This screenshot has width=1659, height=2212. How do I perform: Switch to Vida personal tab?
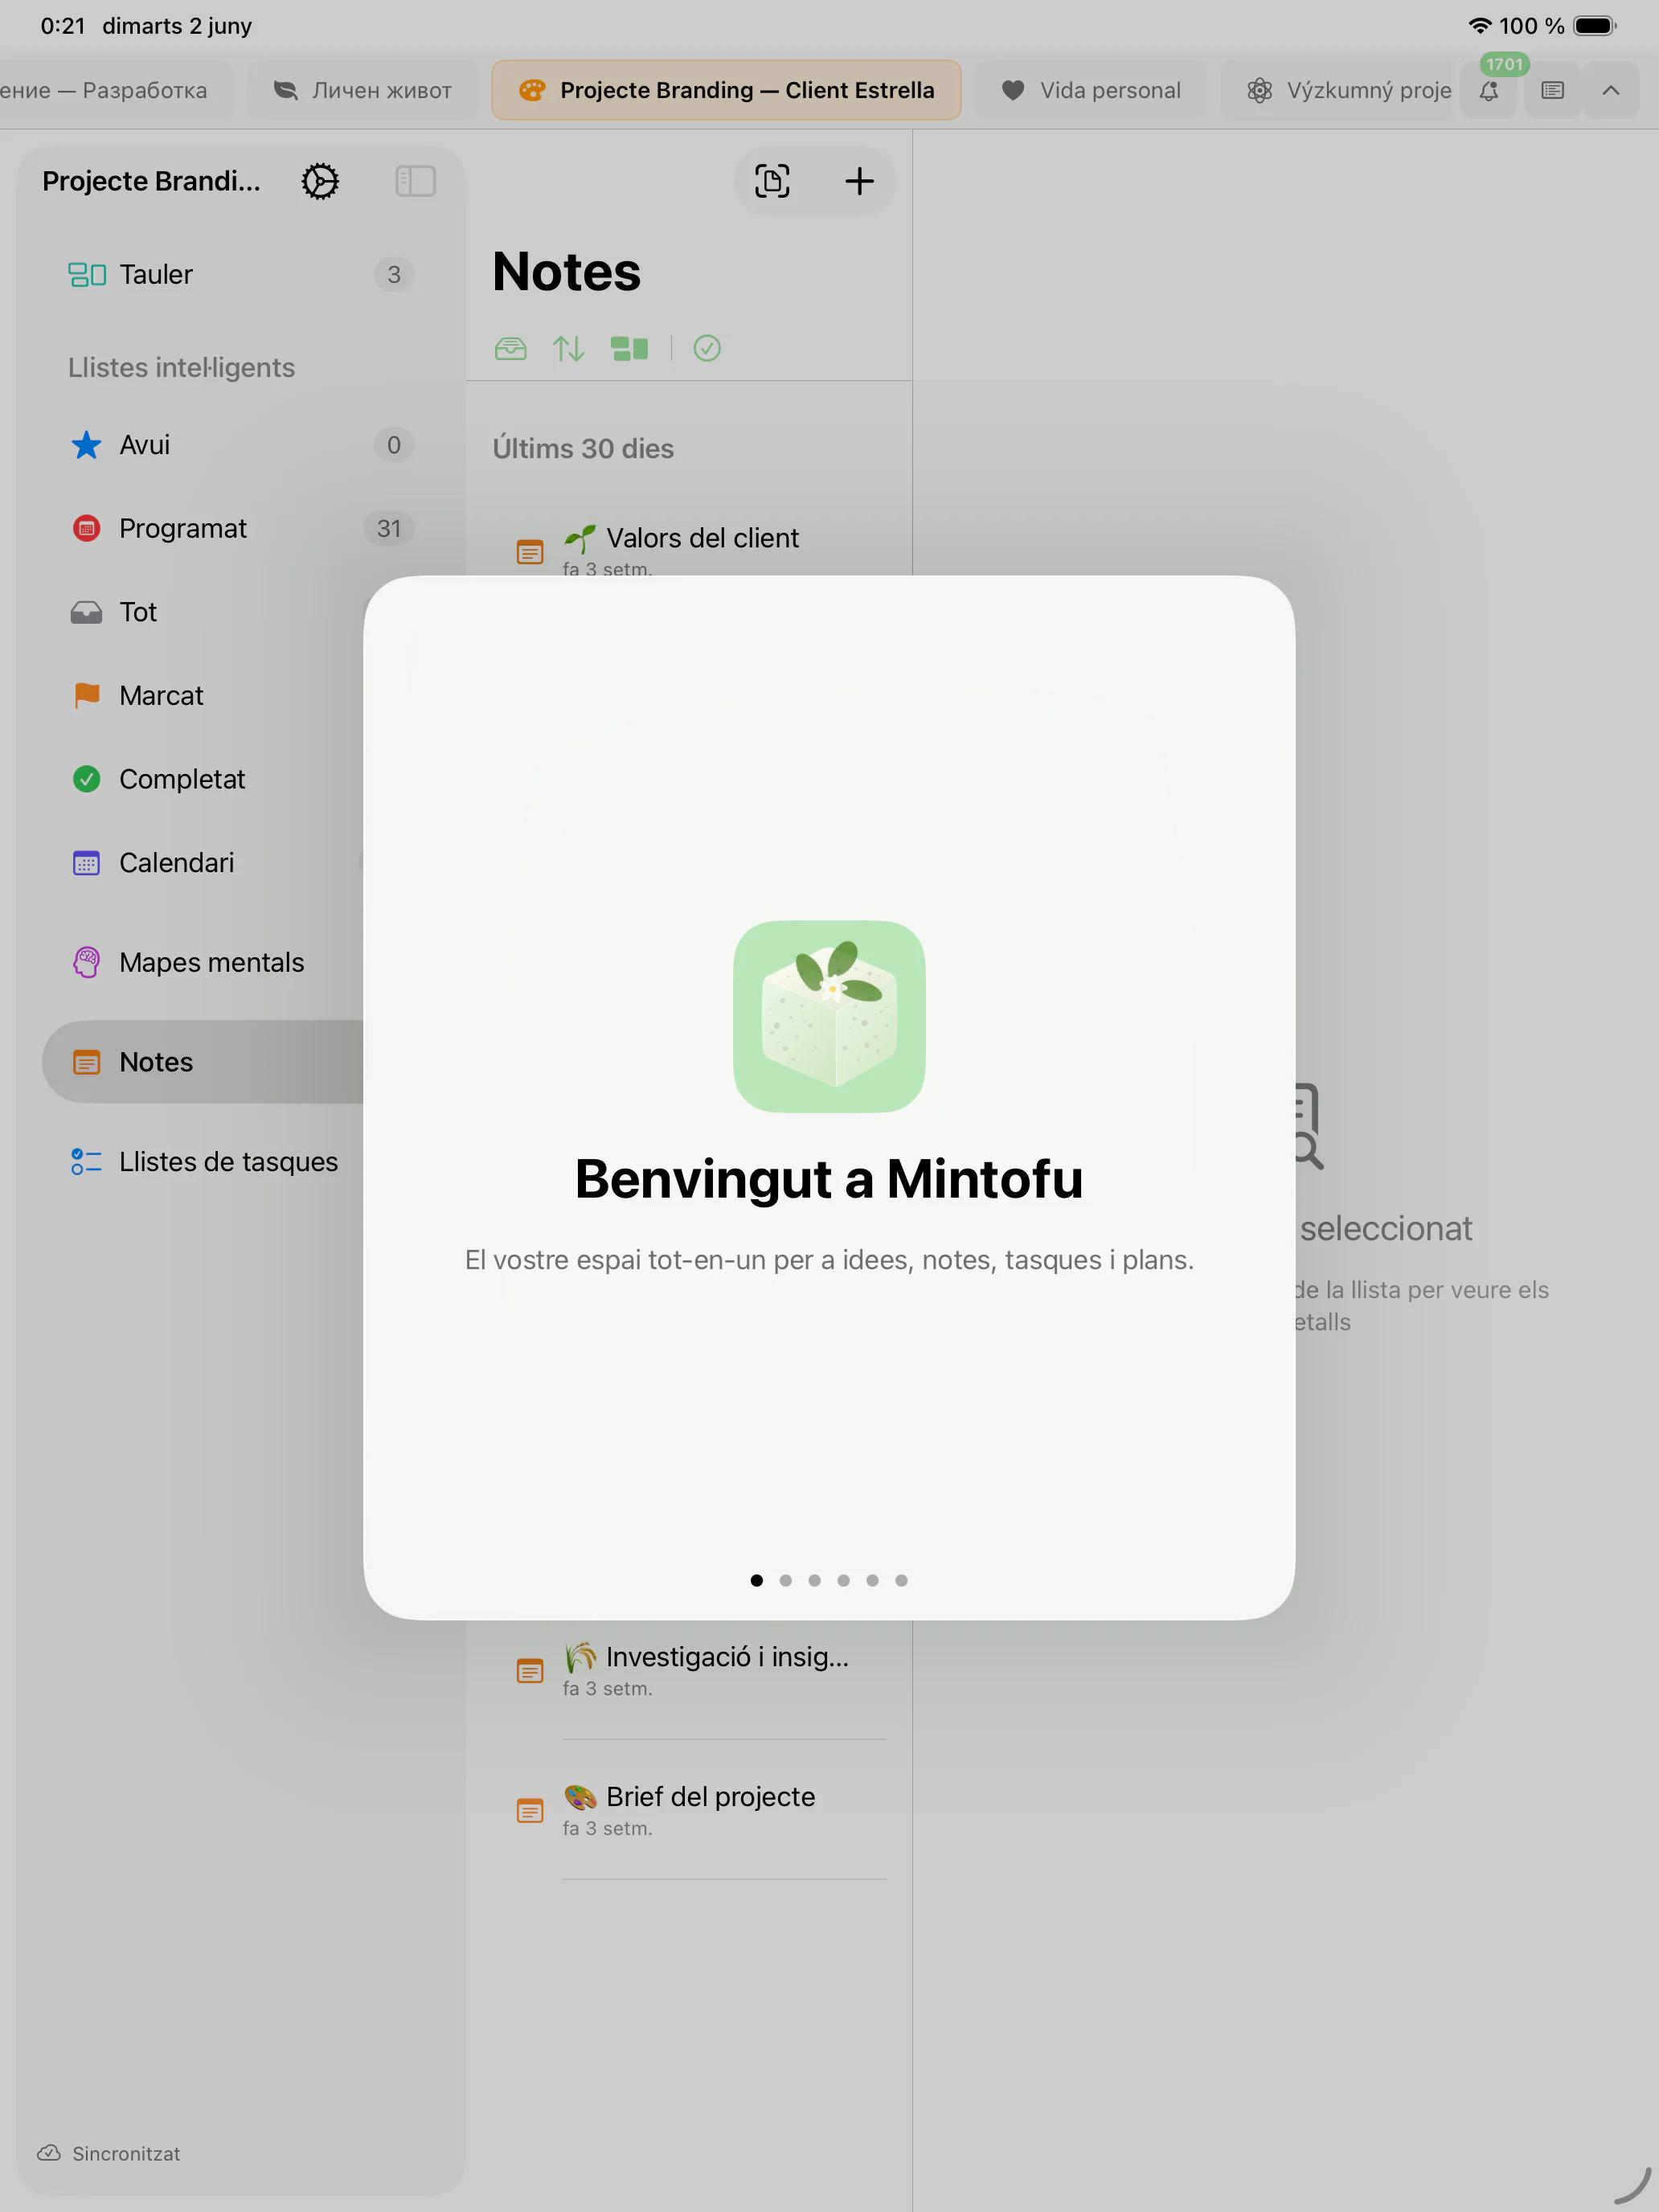pyautogui.click(x=1090, y=90)
